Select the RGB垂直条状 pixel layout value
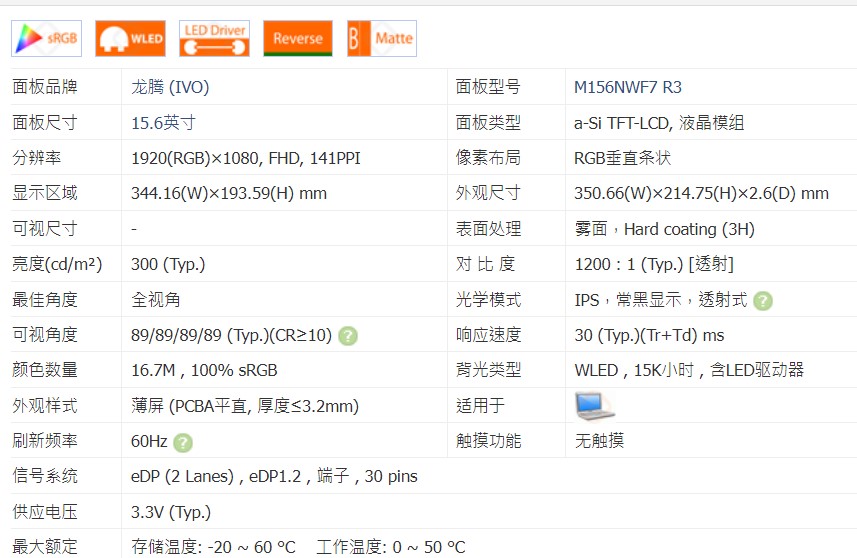This screenshot has width=857, height=558. pos(622,158)
